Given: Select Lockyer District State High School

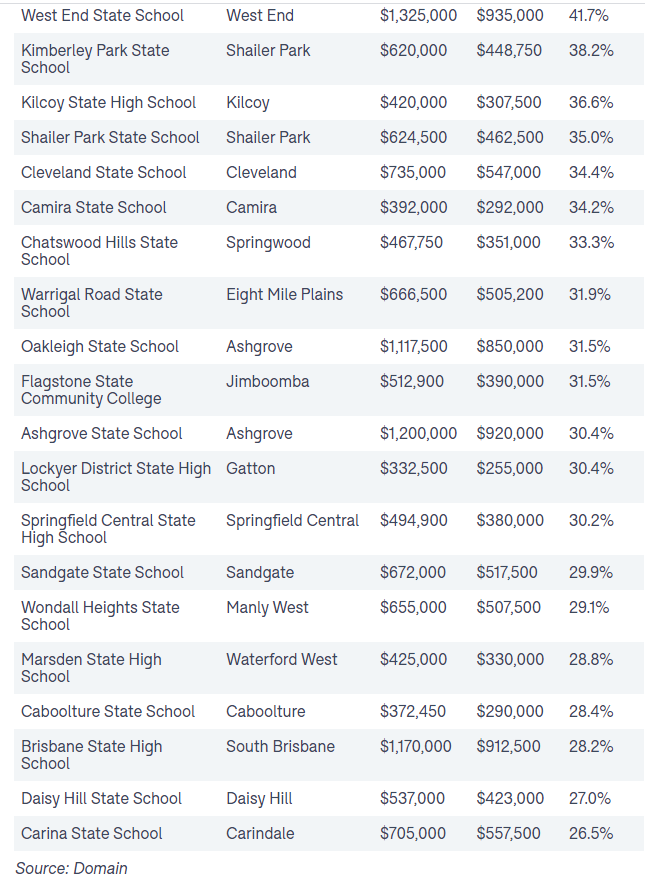Looking at the screenshot, I should 116,477.
